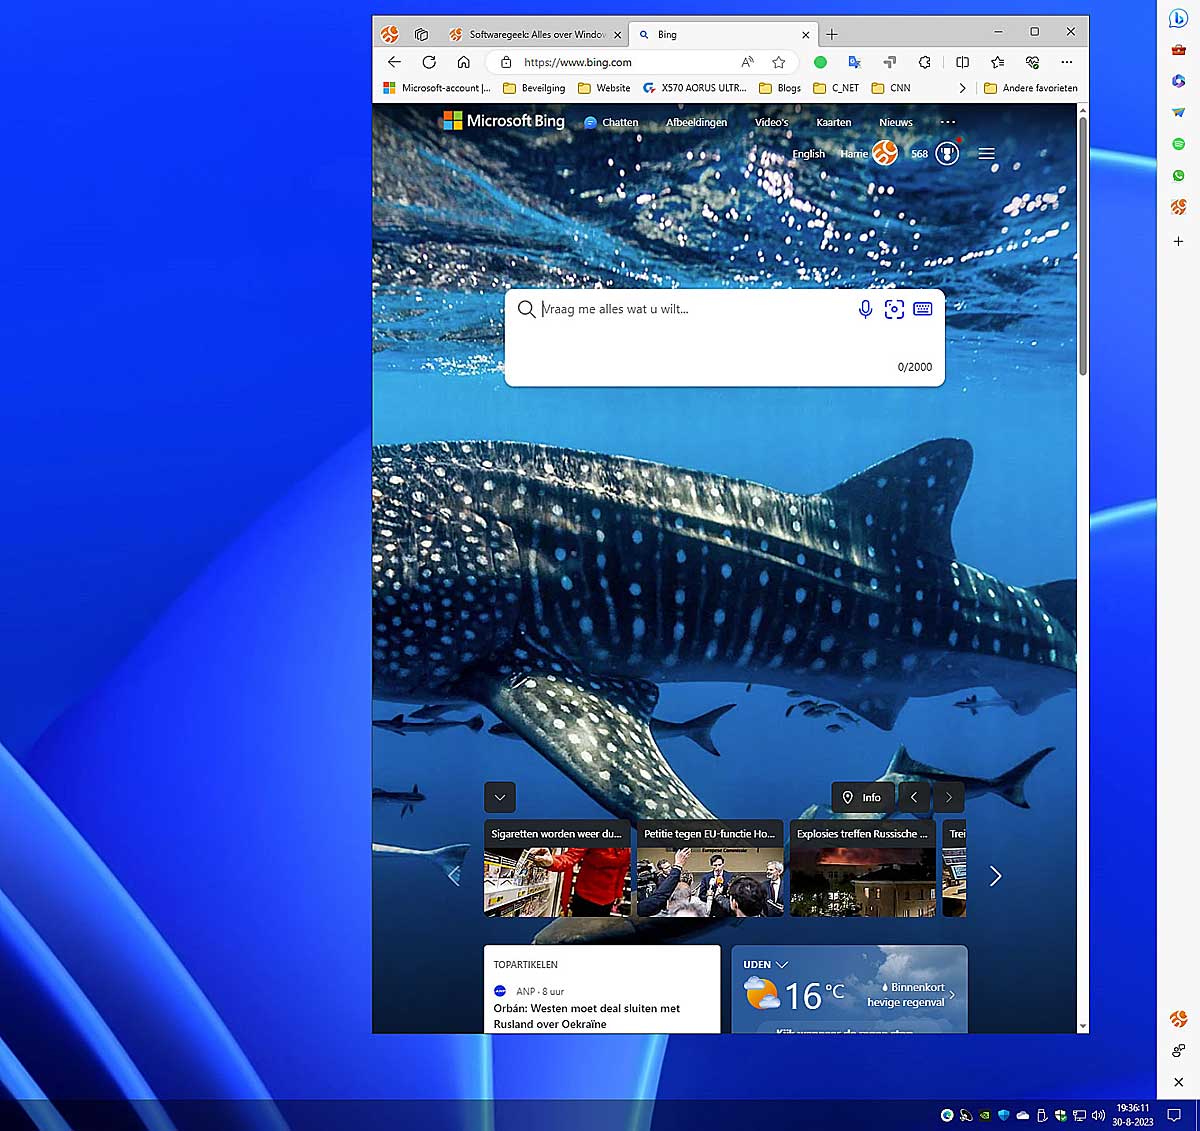The image size is (1200, 1131).
Task: Open the Extensions puzzle piece menu
Action: click(925, 62)
